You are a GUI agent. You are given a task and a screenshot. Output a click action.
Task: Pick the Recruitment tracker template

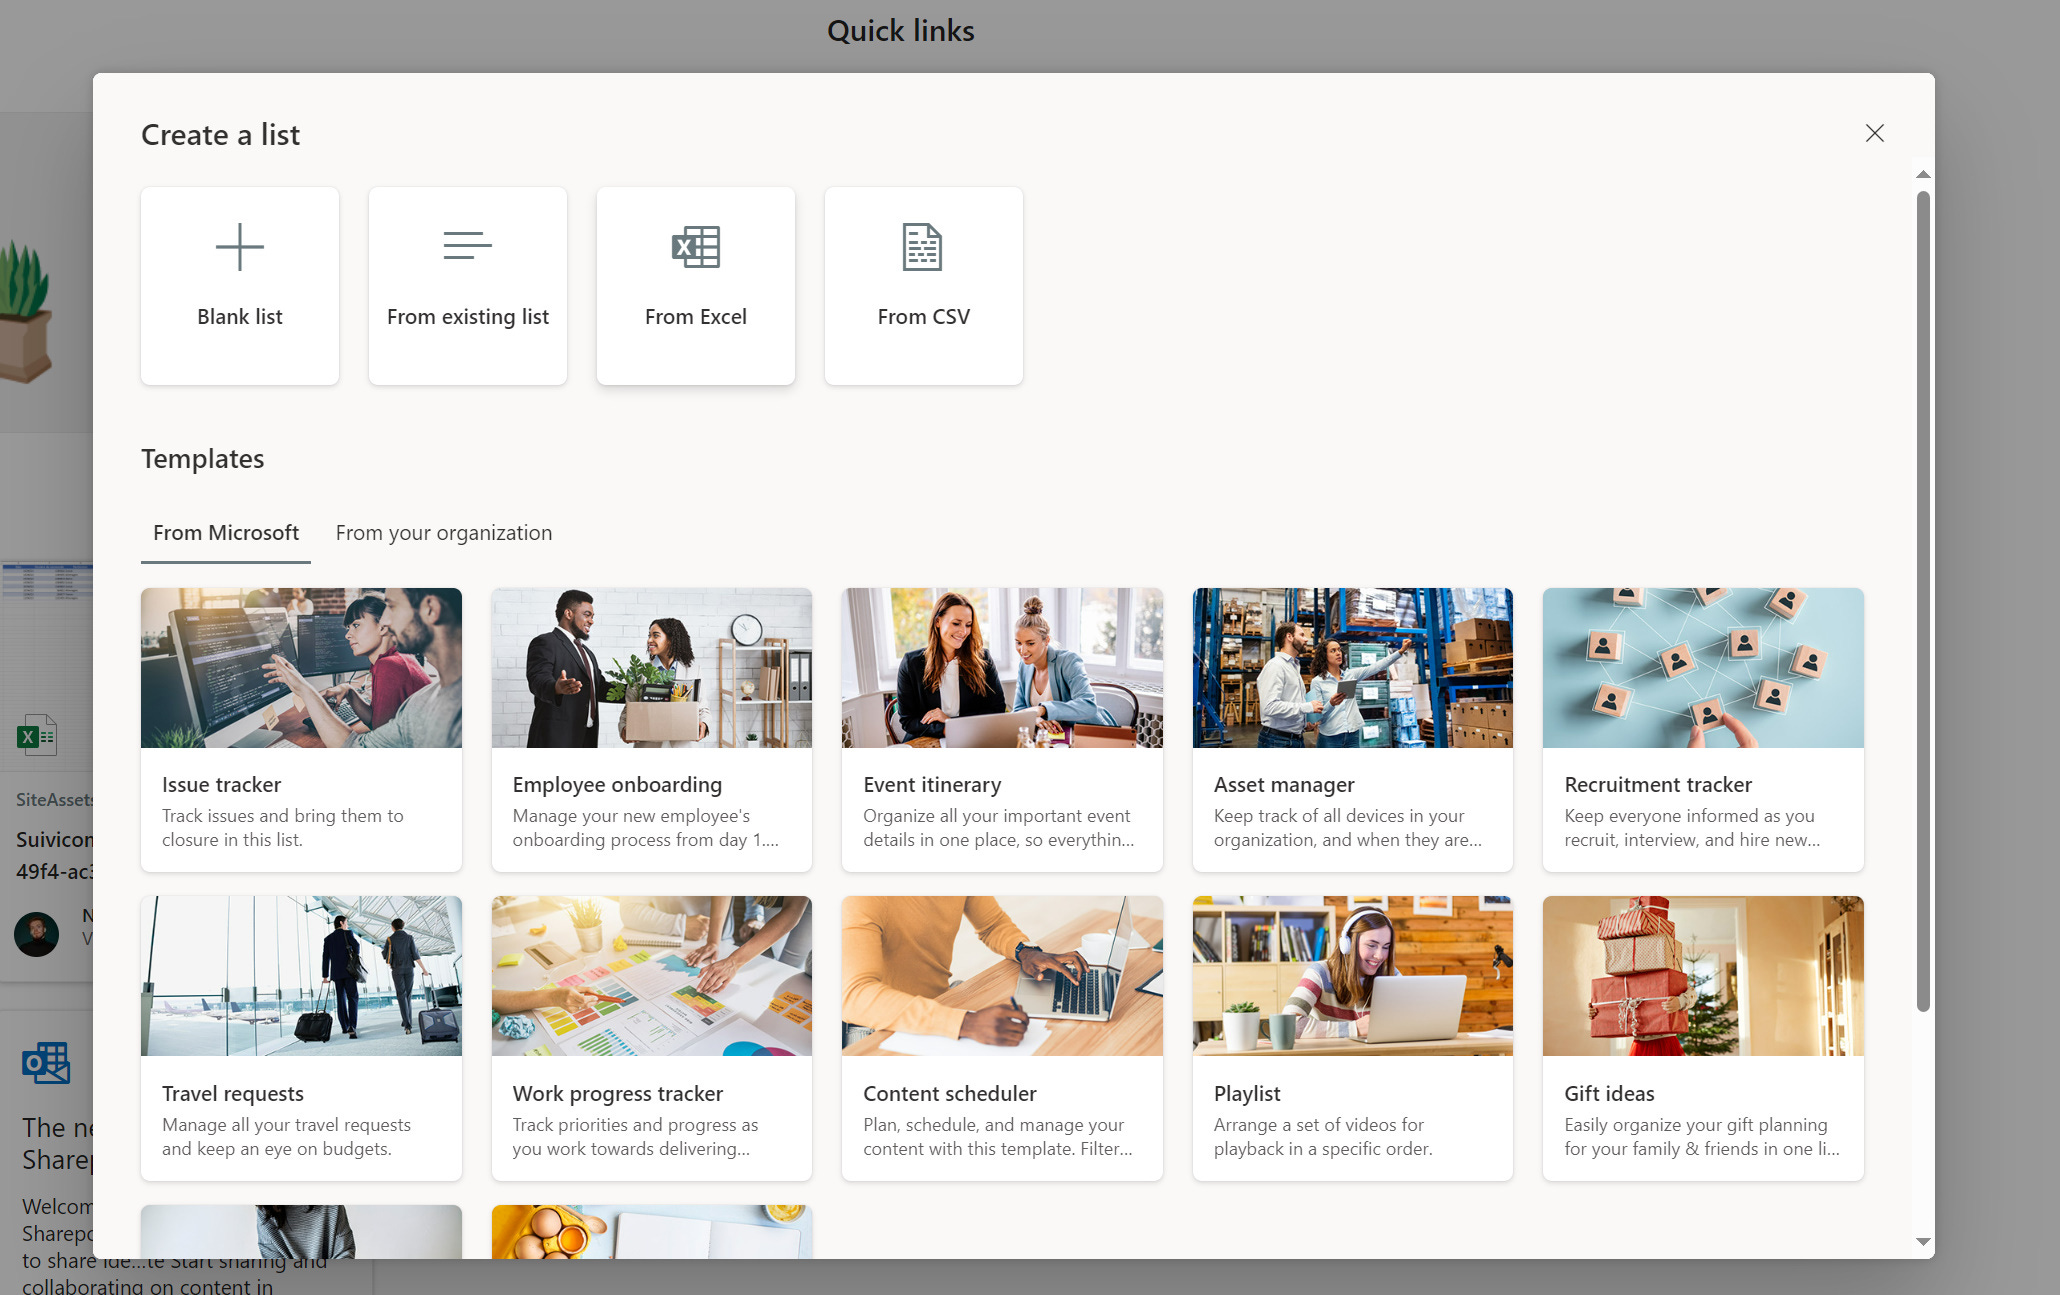[1702, 729]
